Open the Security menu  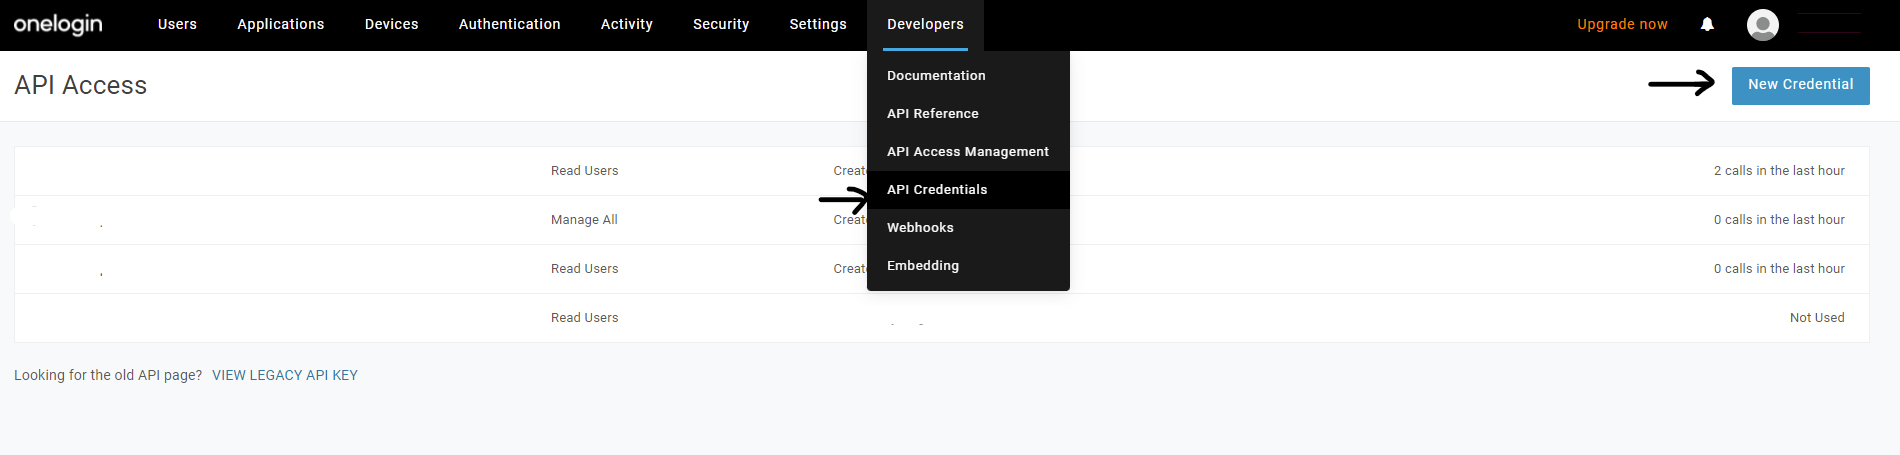tap(720, 24)
